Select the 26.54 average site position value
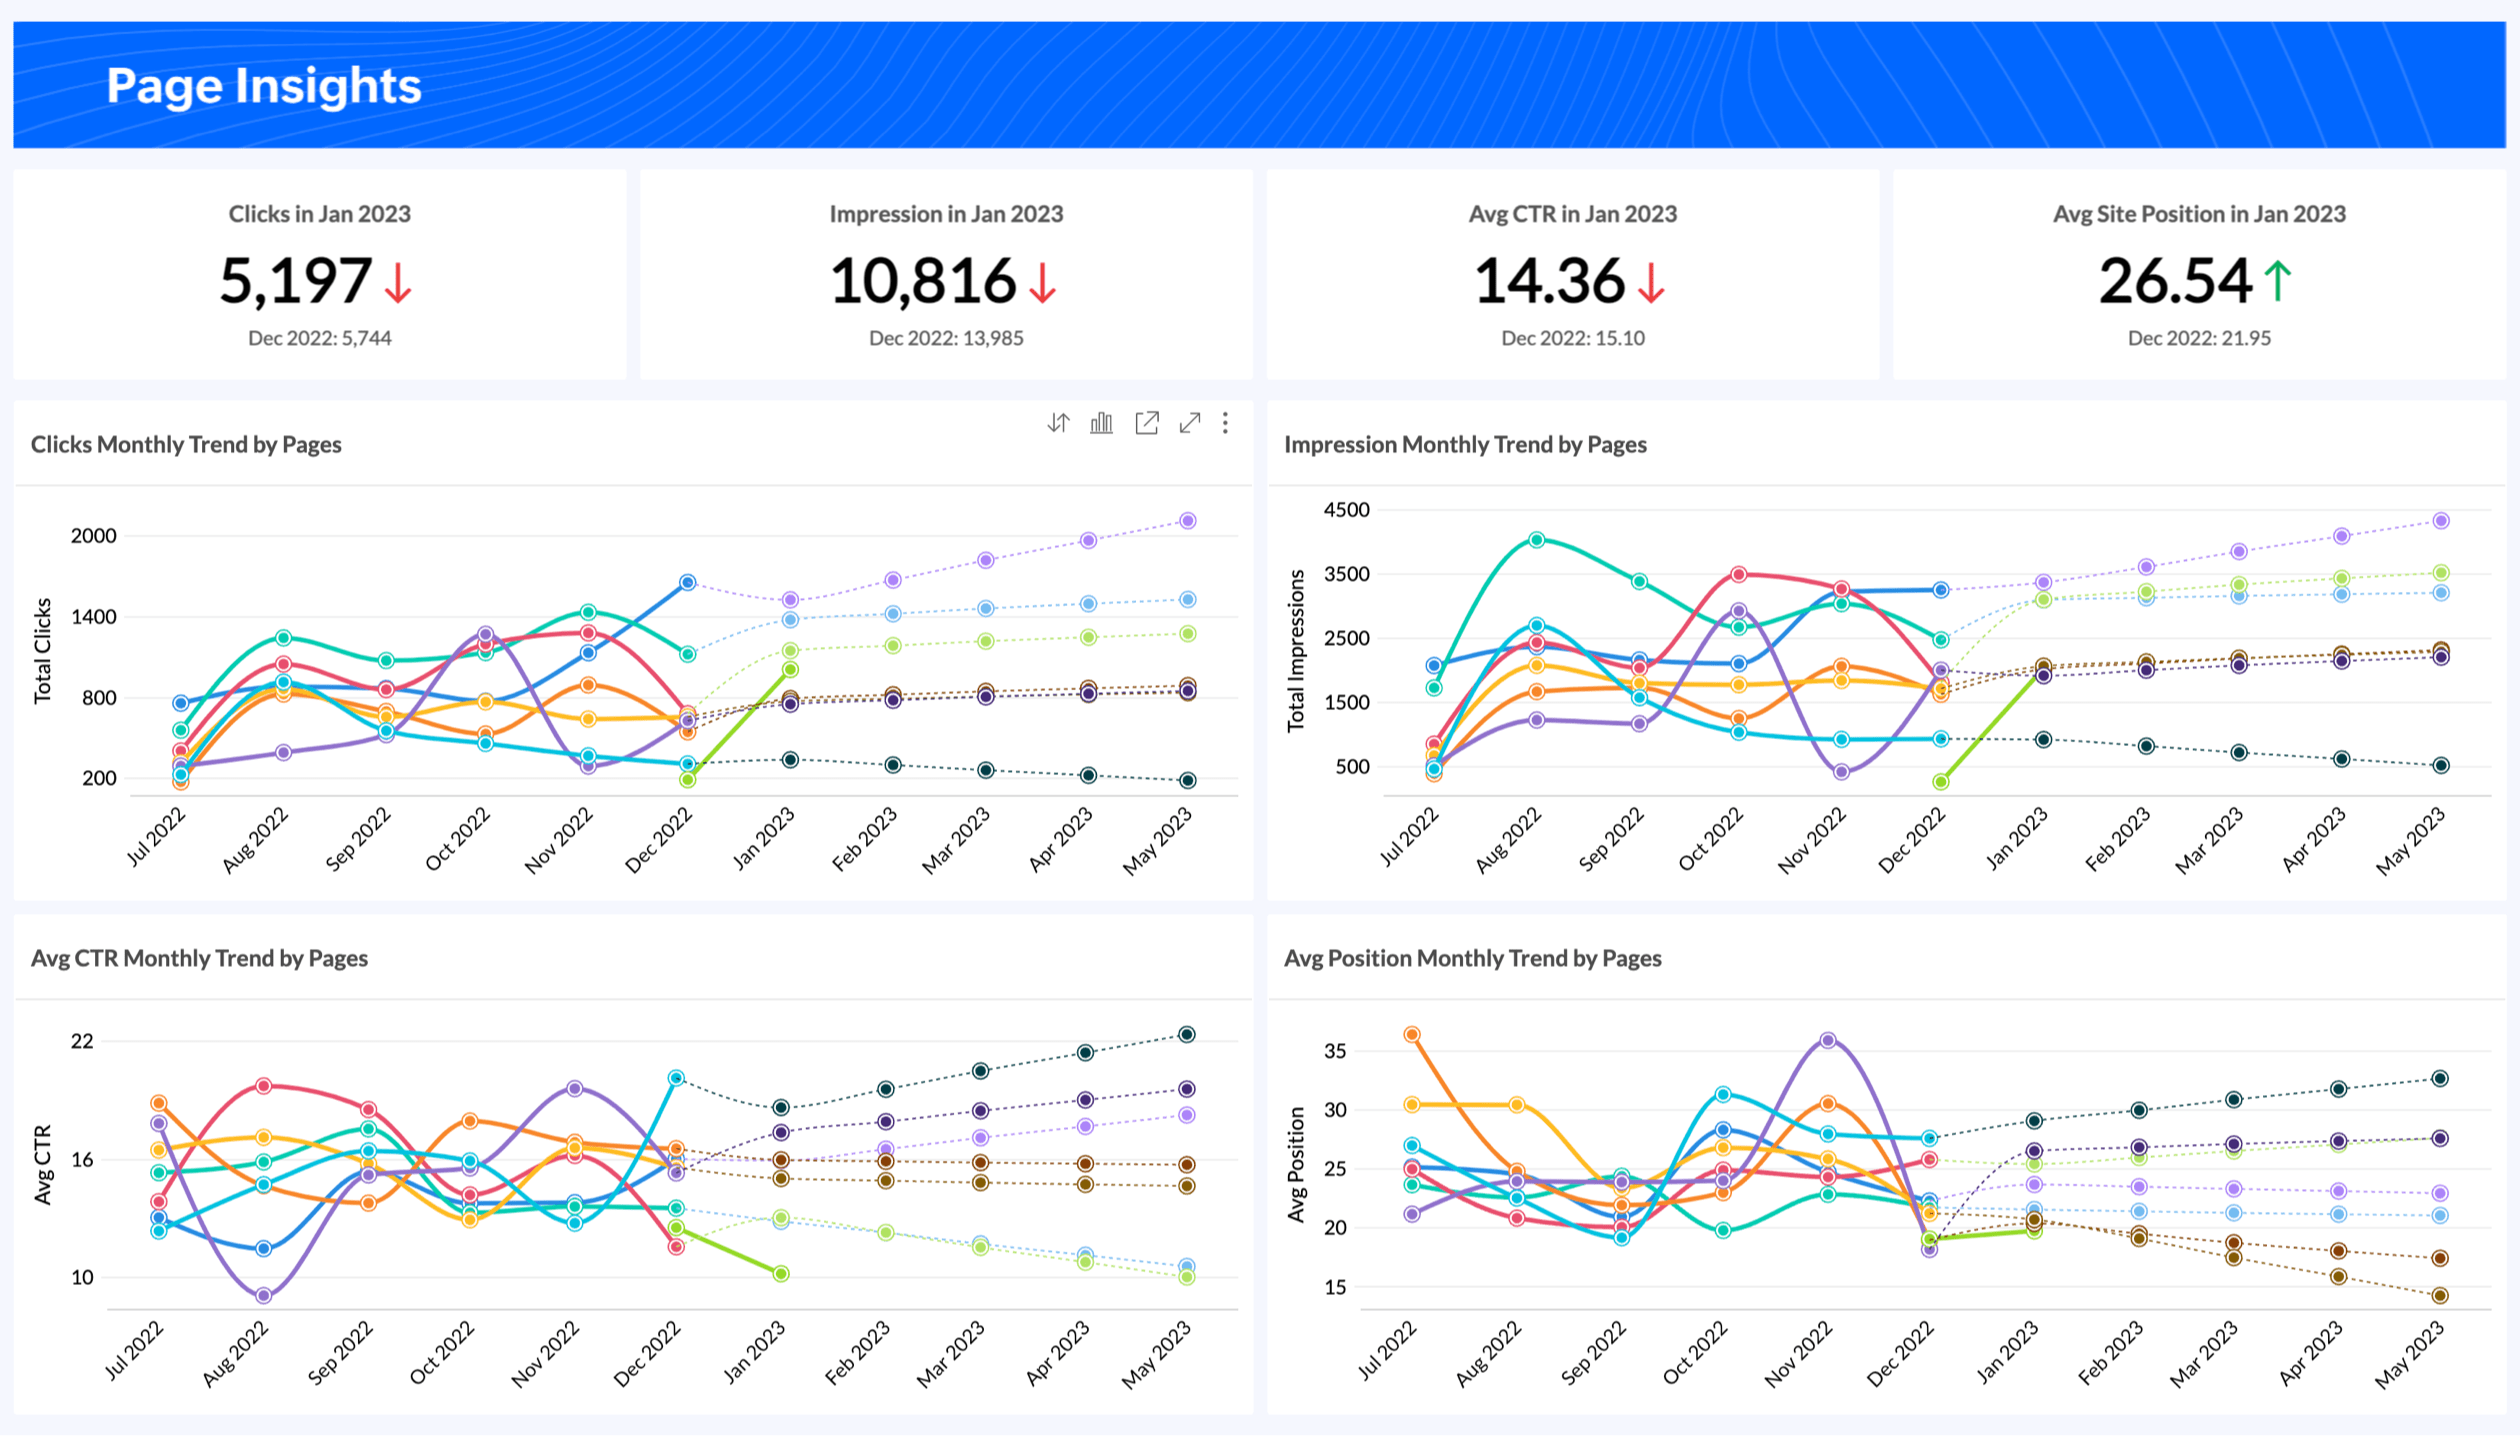 point(2175,281)
